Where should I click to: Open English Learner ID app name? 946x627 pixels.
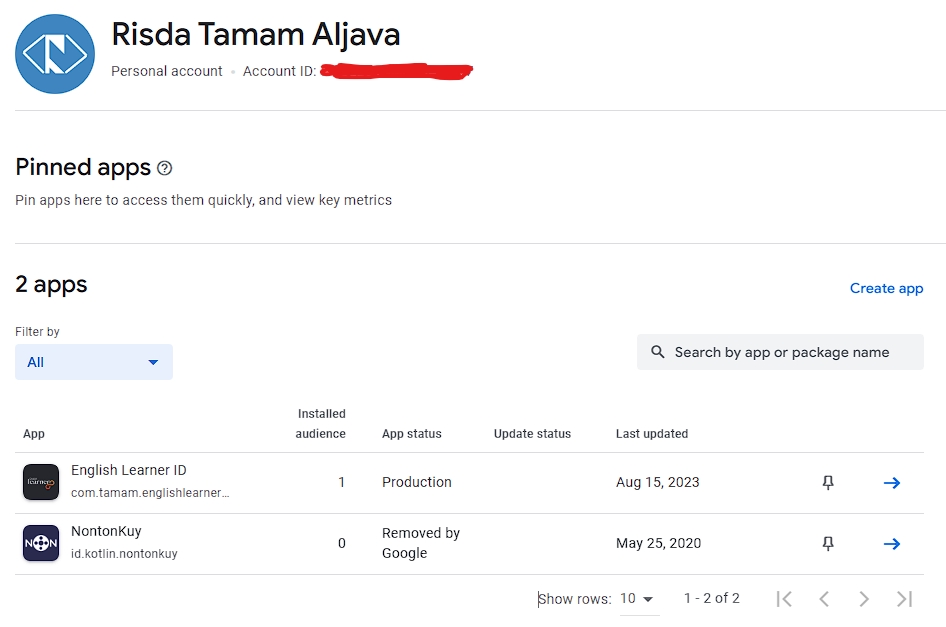tap(128, 470)
